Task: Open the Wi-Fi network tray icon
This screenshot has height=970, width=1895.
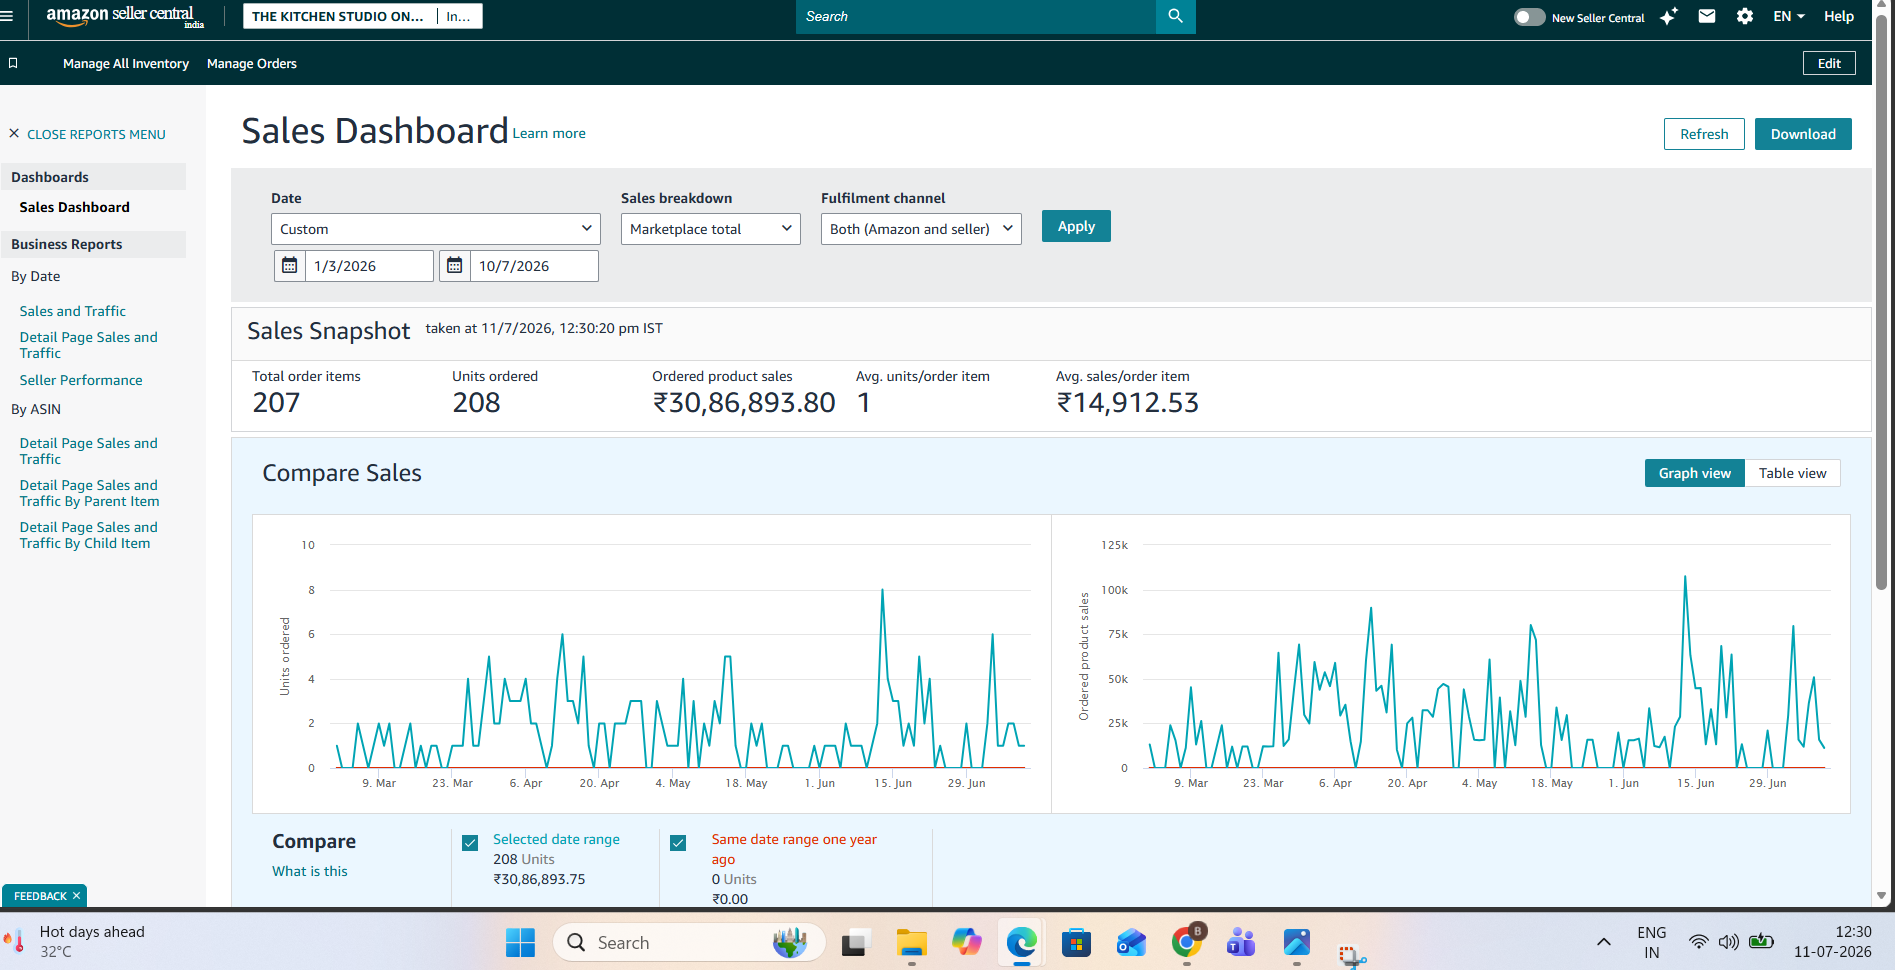Action: [1698, 942]
